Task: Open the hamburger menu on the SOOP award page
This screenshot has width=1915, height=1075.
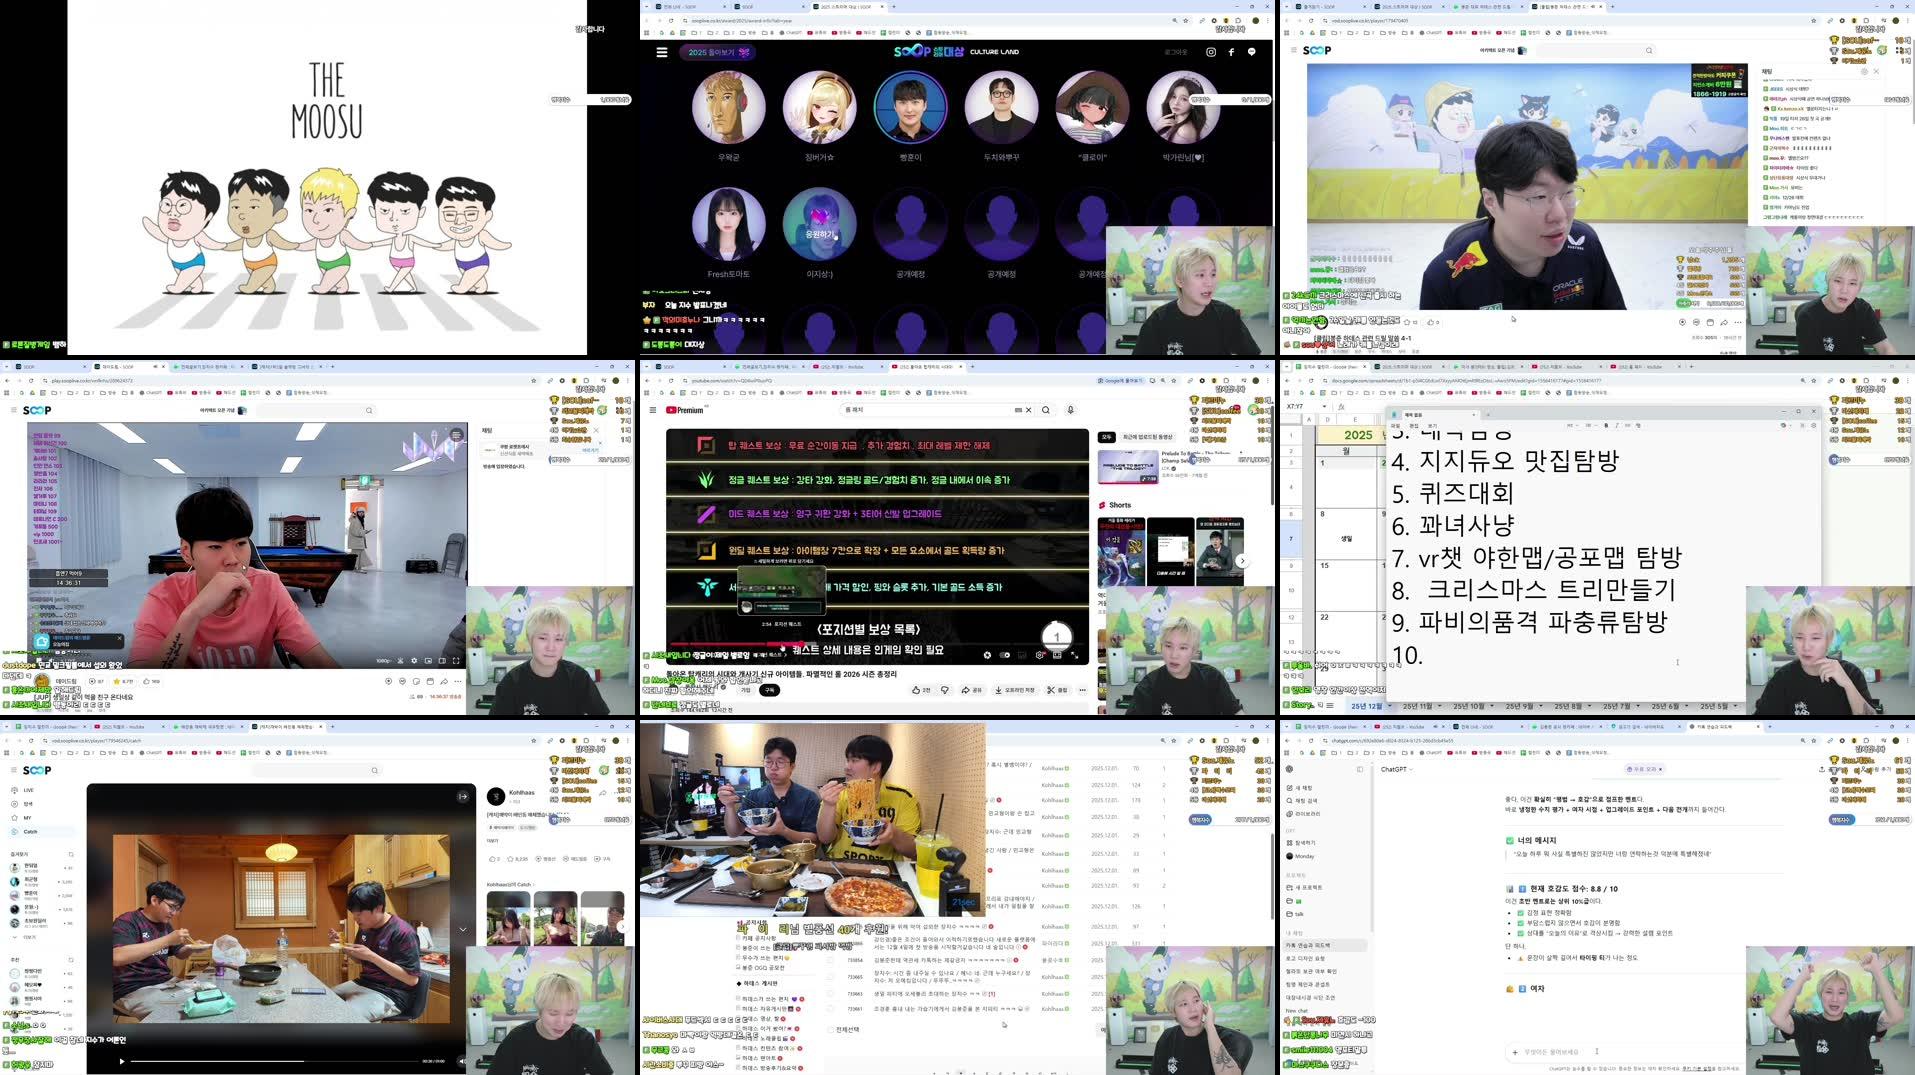Action: point(662,52)
